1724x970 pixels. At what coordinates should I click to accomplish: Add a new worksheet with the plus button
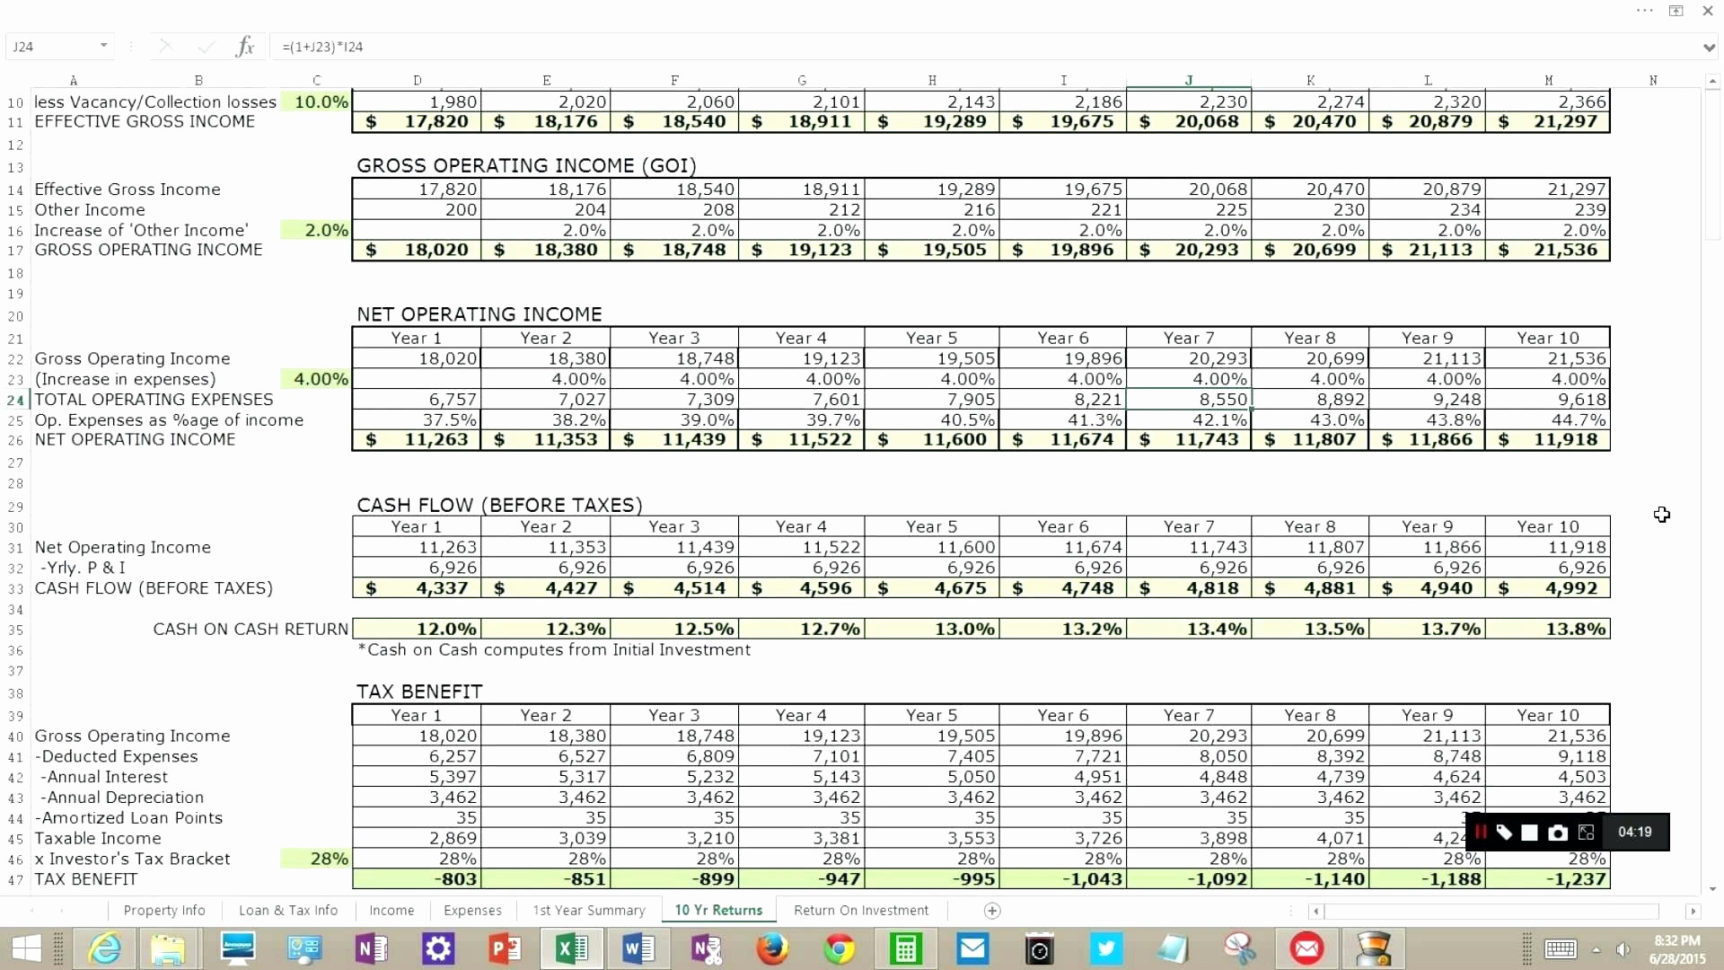(x=991, y=910)
